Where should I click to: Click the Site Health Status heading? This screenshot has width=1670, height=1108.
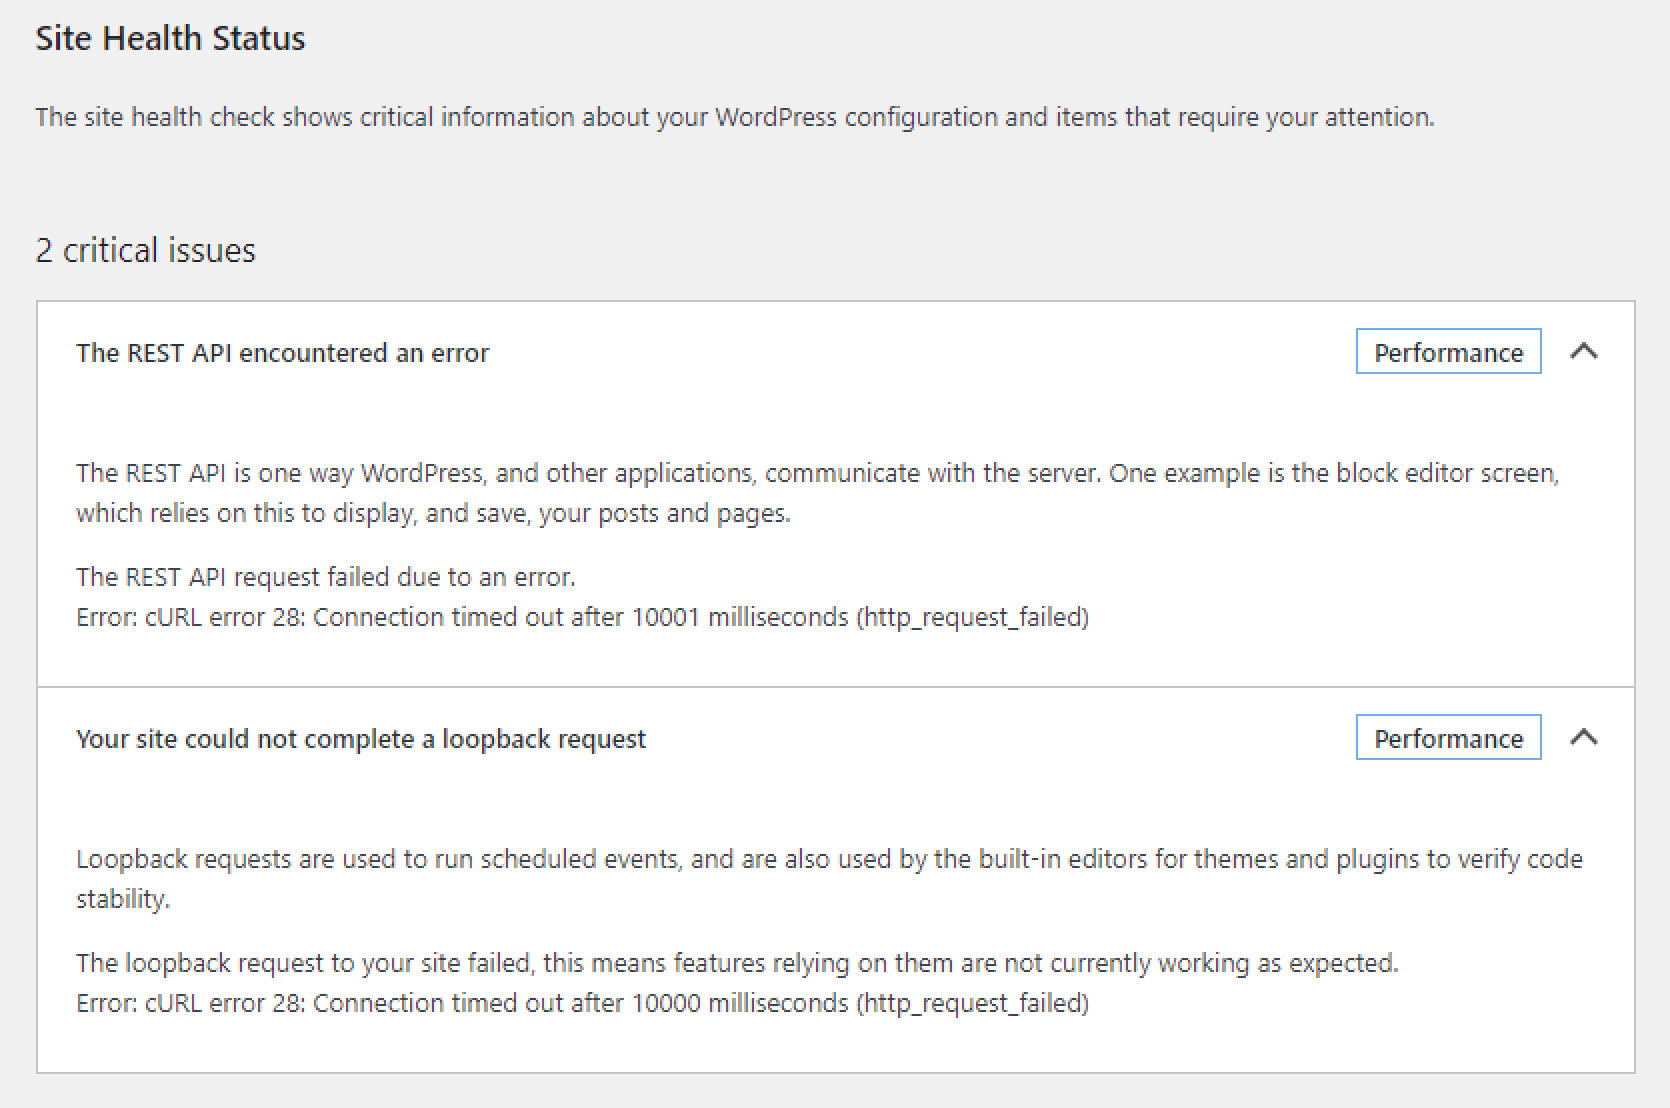170,38
